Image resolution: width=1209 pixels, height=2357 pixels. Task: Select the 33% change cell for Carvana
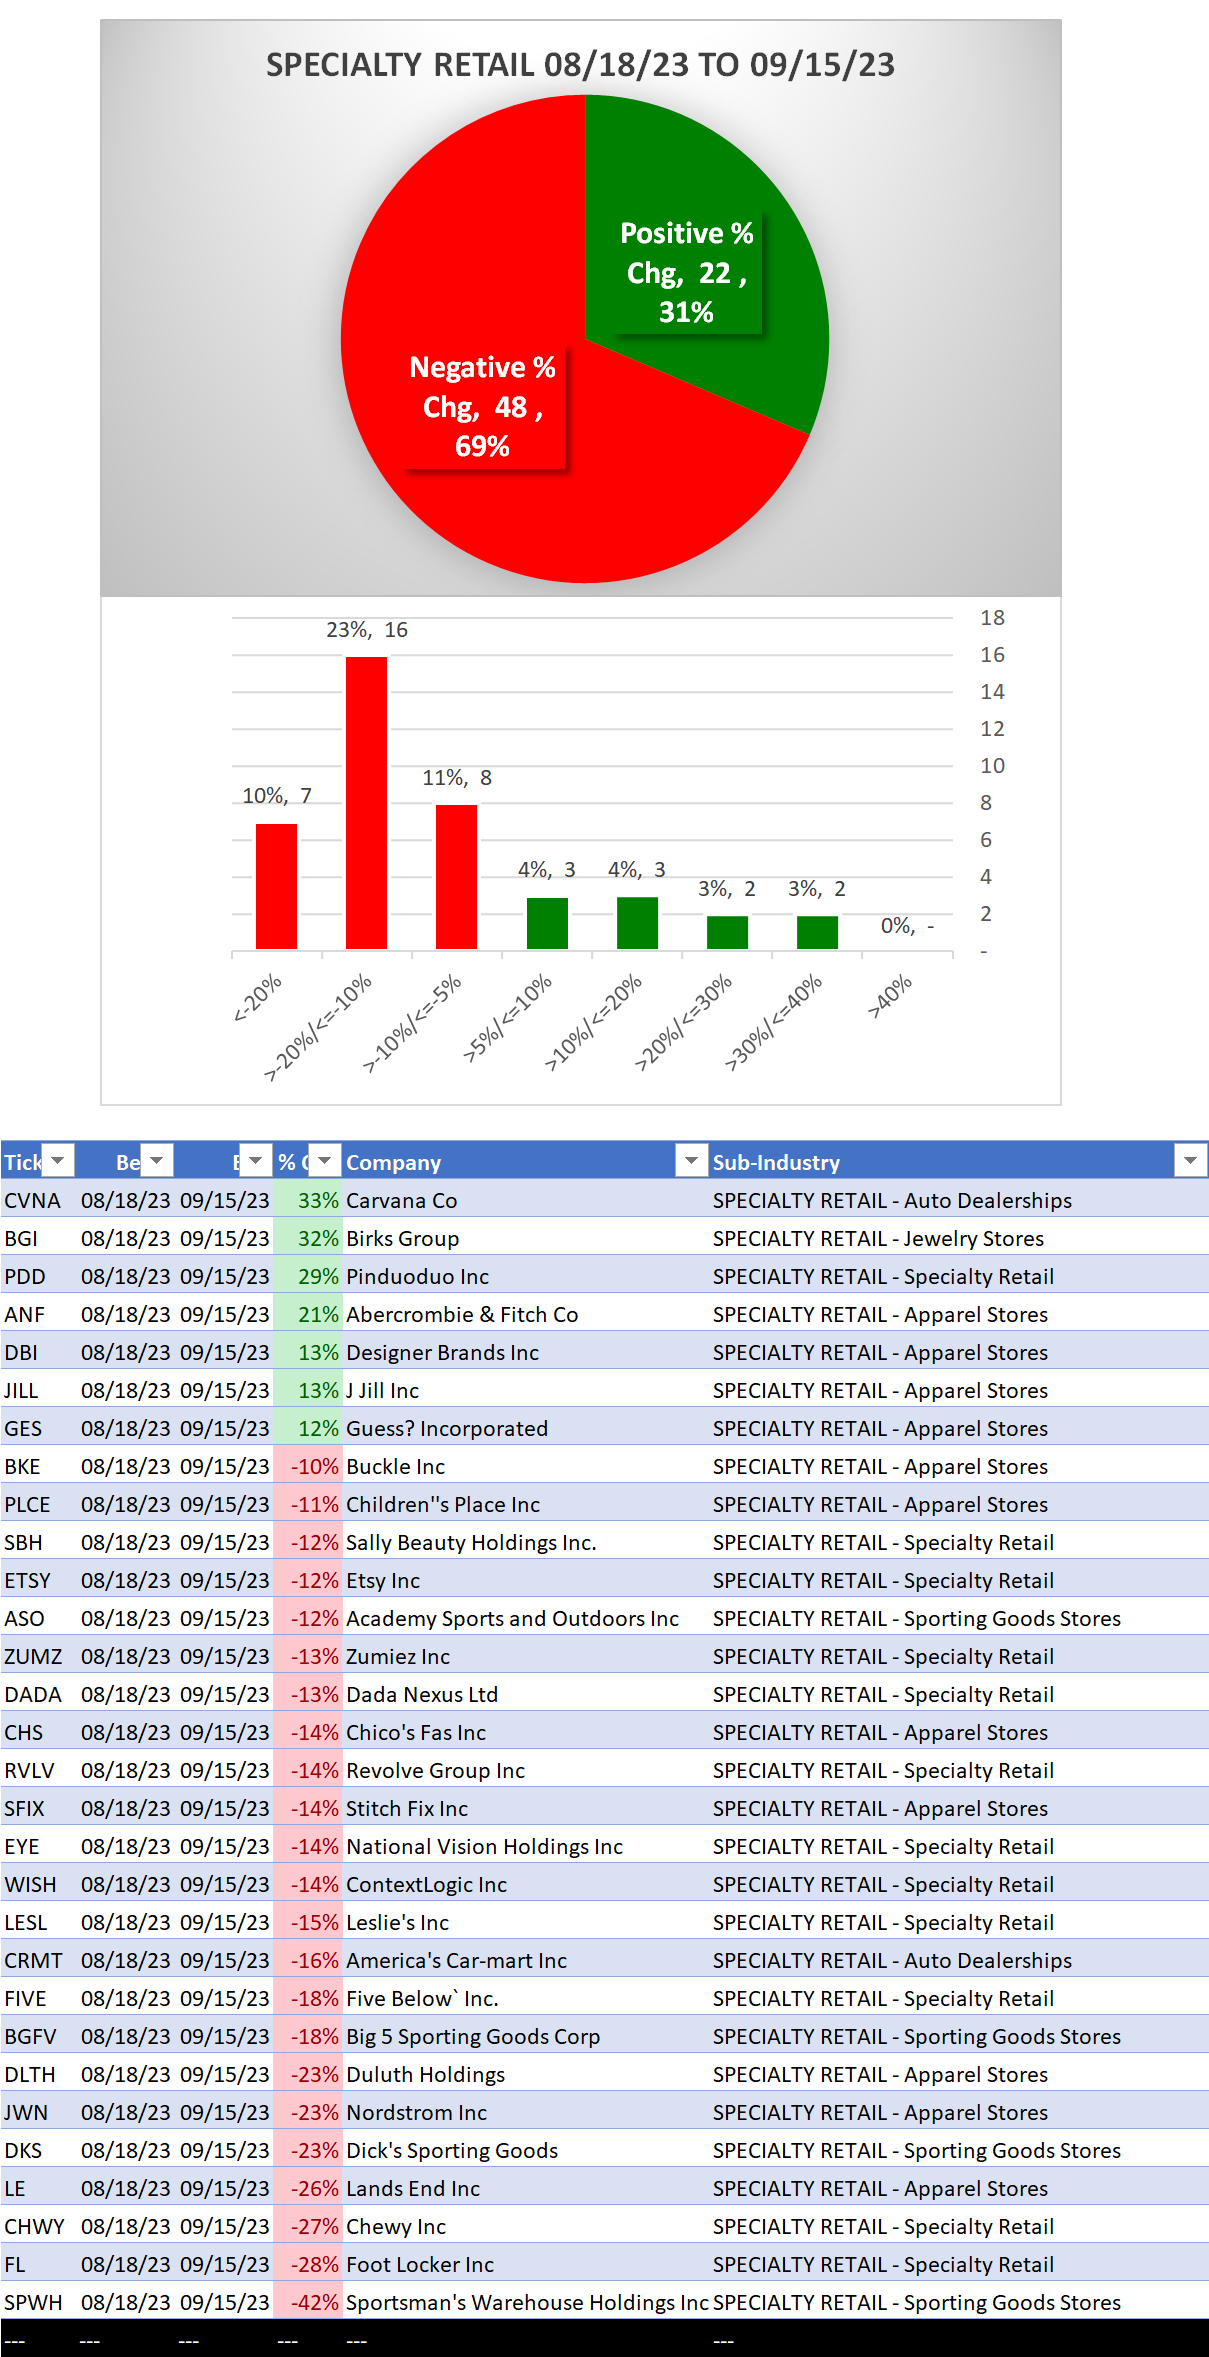click(308, 1200)
